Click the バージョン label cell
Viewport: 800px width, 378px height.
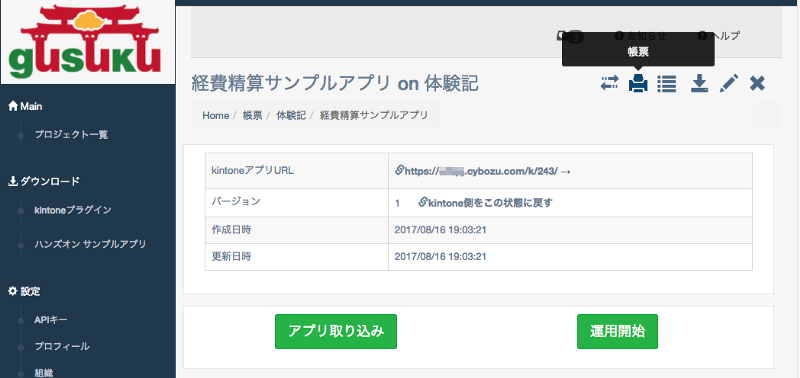(296, 203)
